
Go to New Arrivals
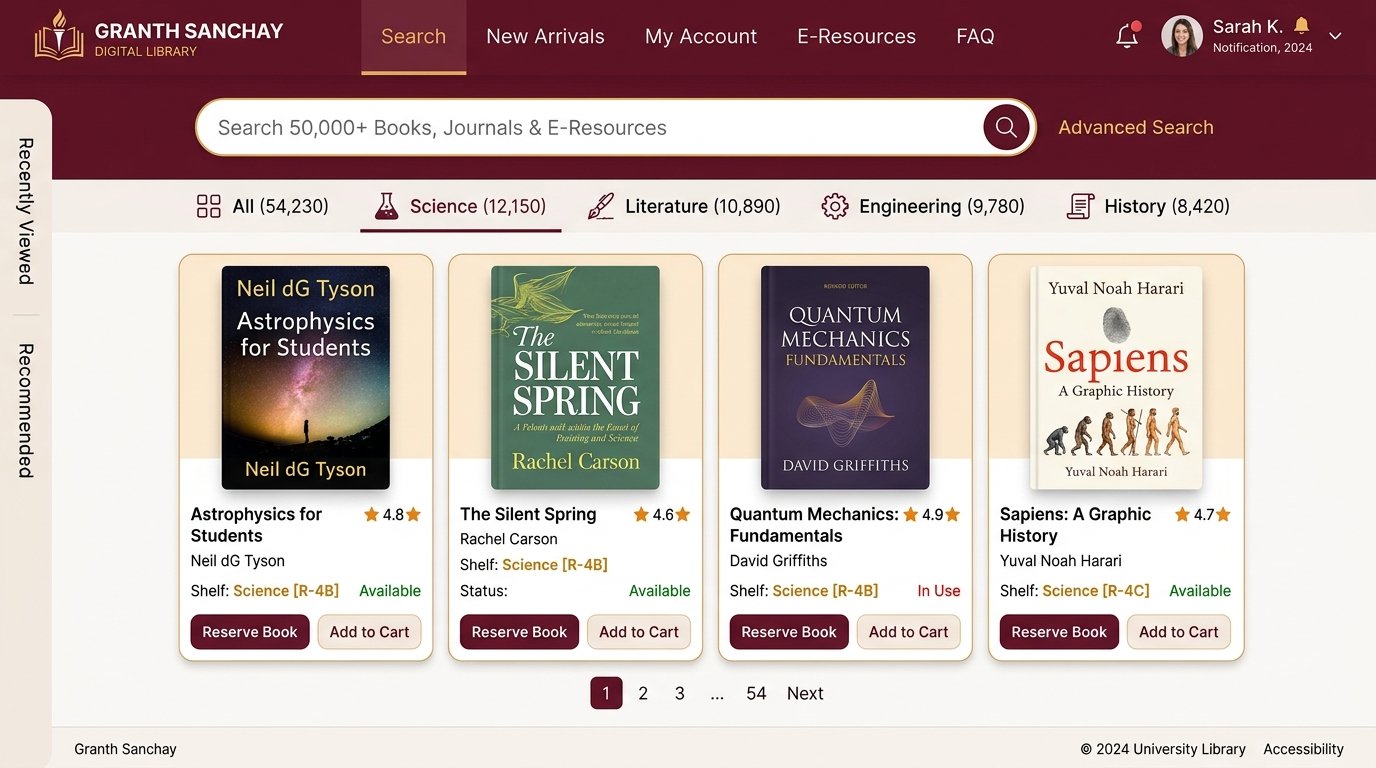pyautogui.click(x=545, y=37)
